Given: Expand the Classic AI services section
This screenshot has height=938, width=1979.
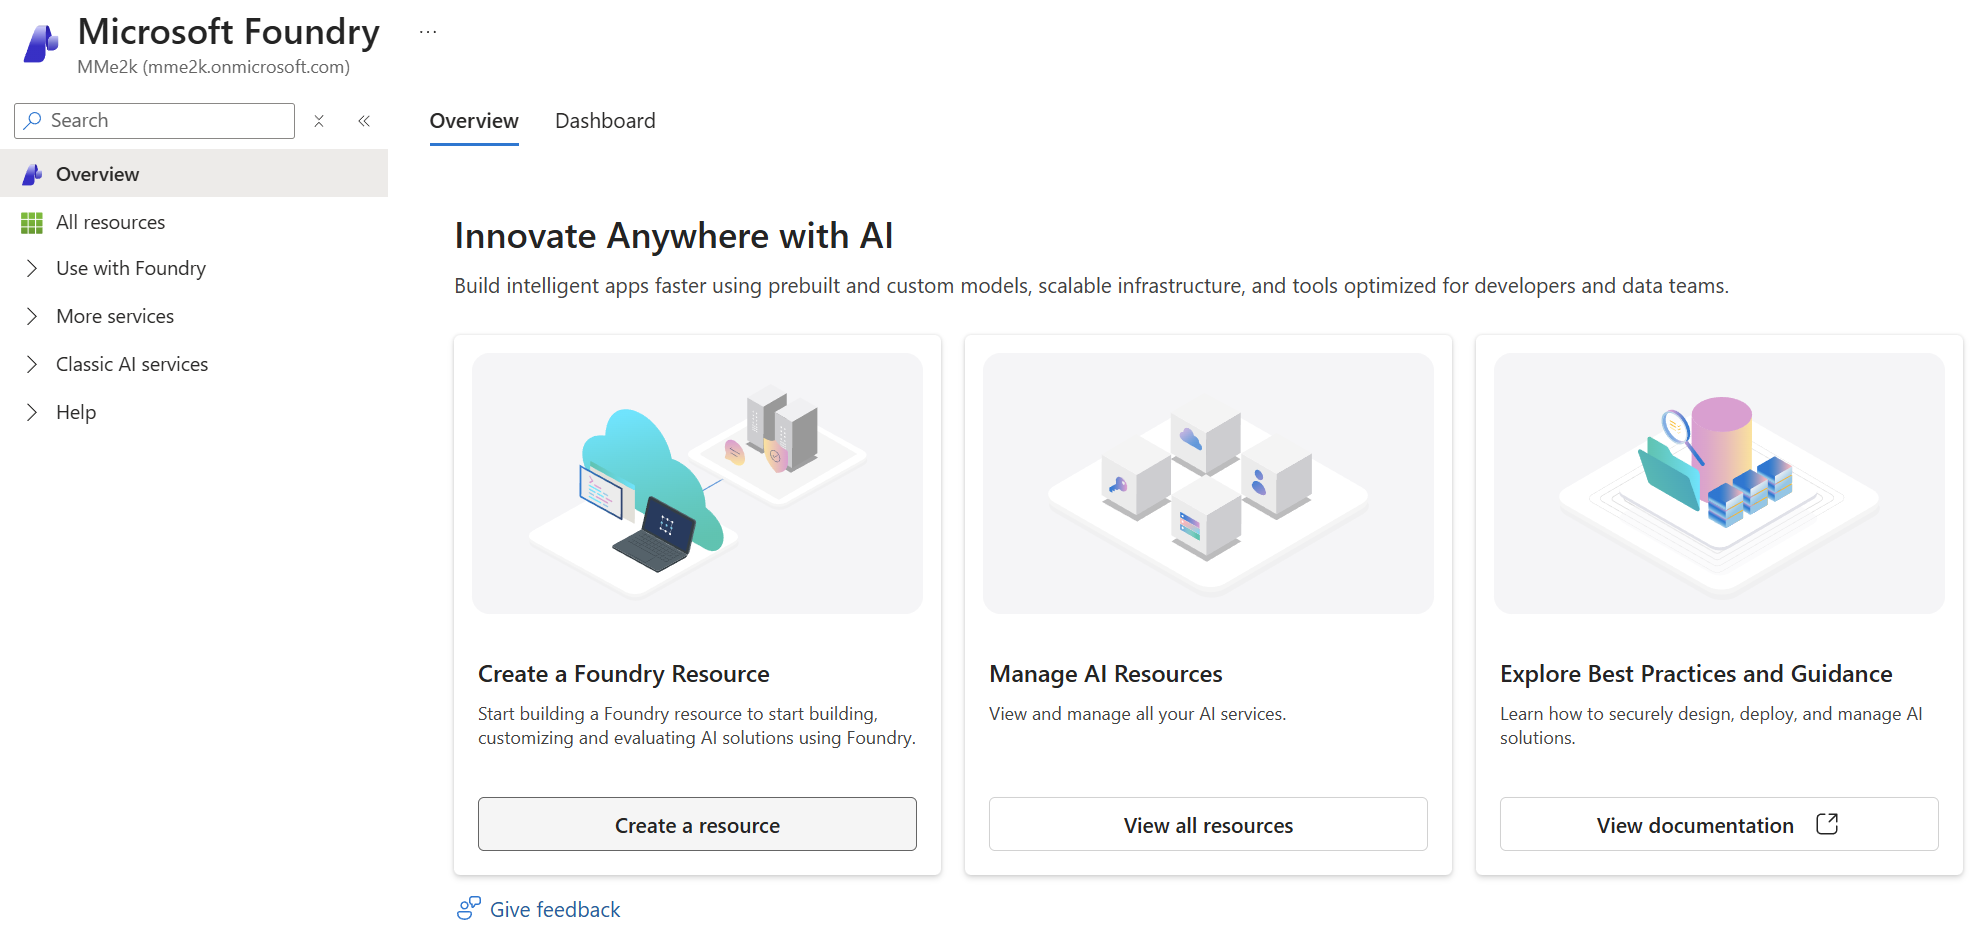Looking at the screenshot, I should tap(32, 364).
